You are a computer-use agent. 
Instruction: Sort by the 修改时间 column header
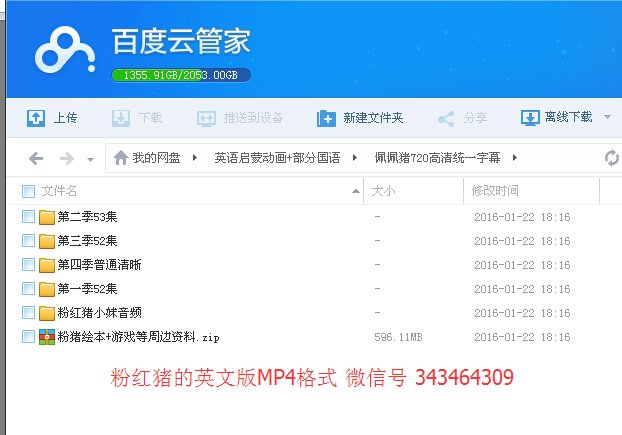pyautogui.click(x=495, y=191)
